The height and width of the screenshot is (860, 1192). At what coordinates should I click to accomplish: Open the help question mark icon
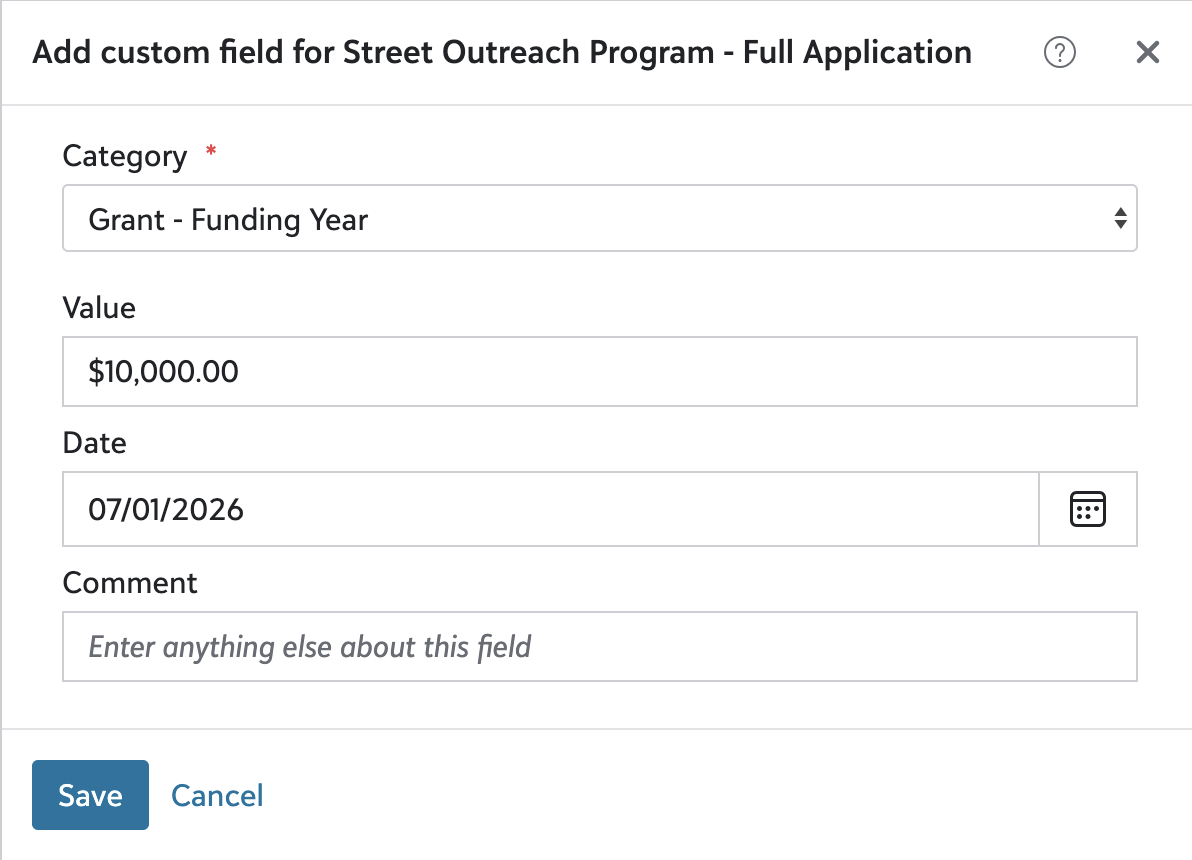(1059, 52)
